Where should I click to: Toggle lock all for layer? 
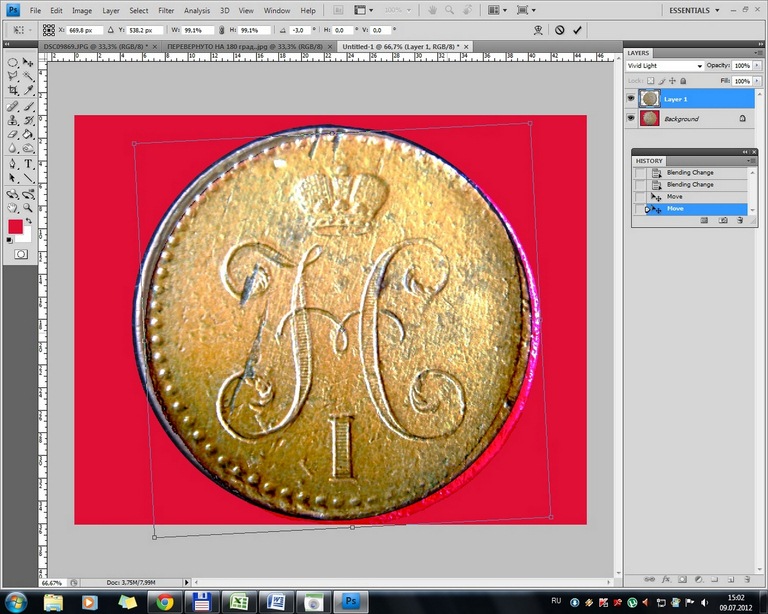point(683,81)
